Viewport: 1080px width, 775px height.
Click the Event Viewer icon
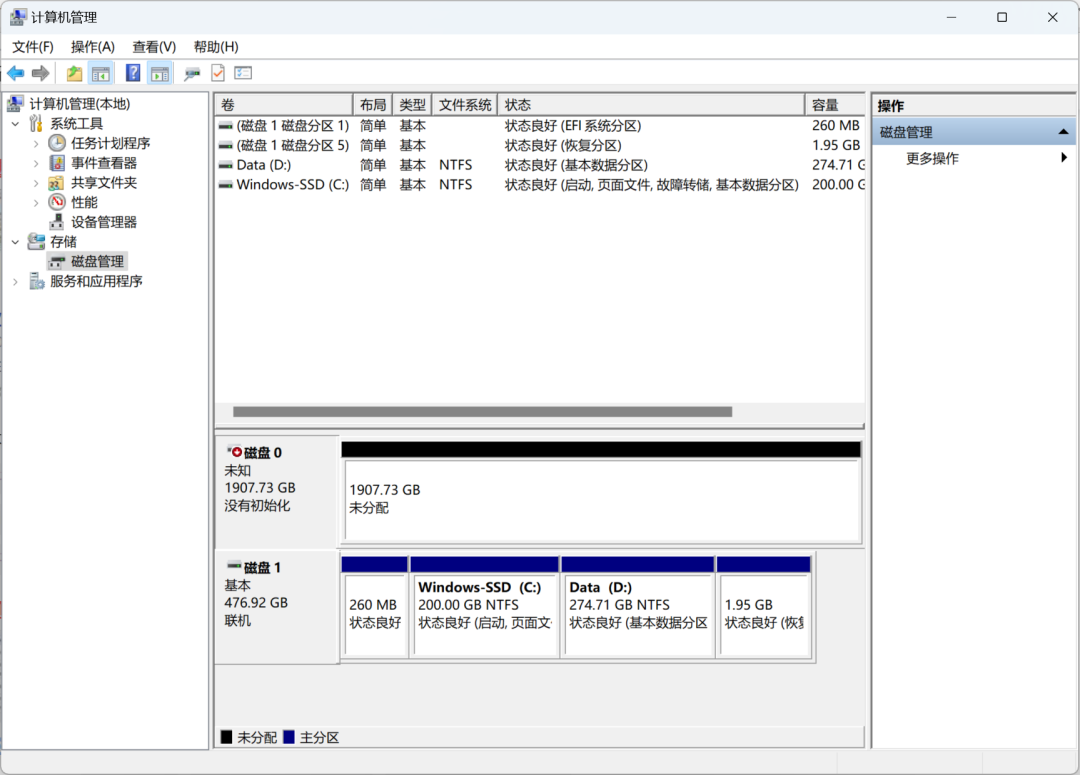pos(57,163)
